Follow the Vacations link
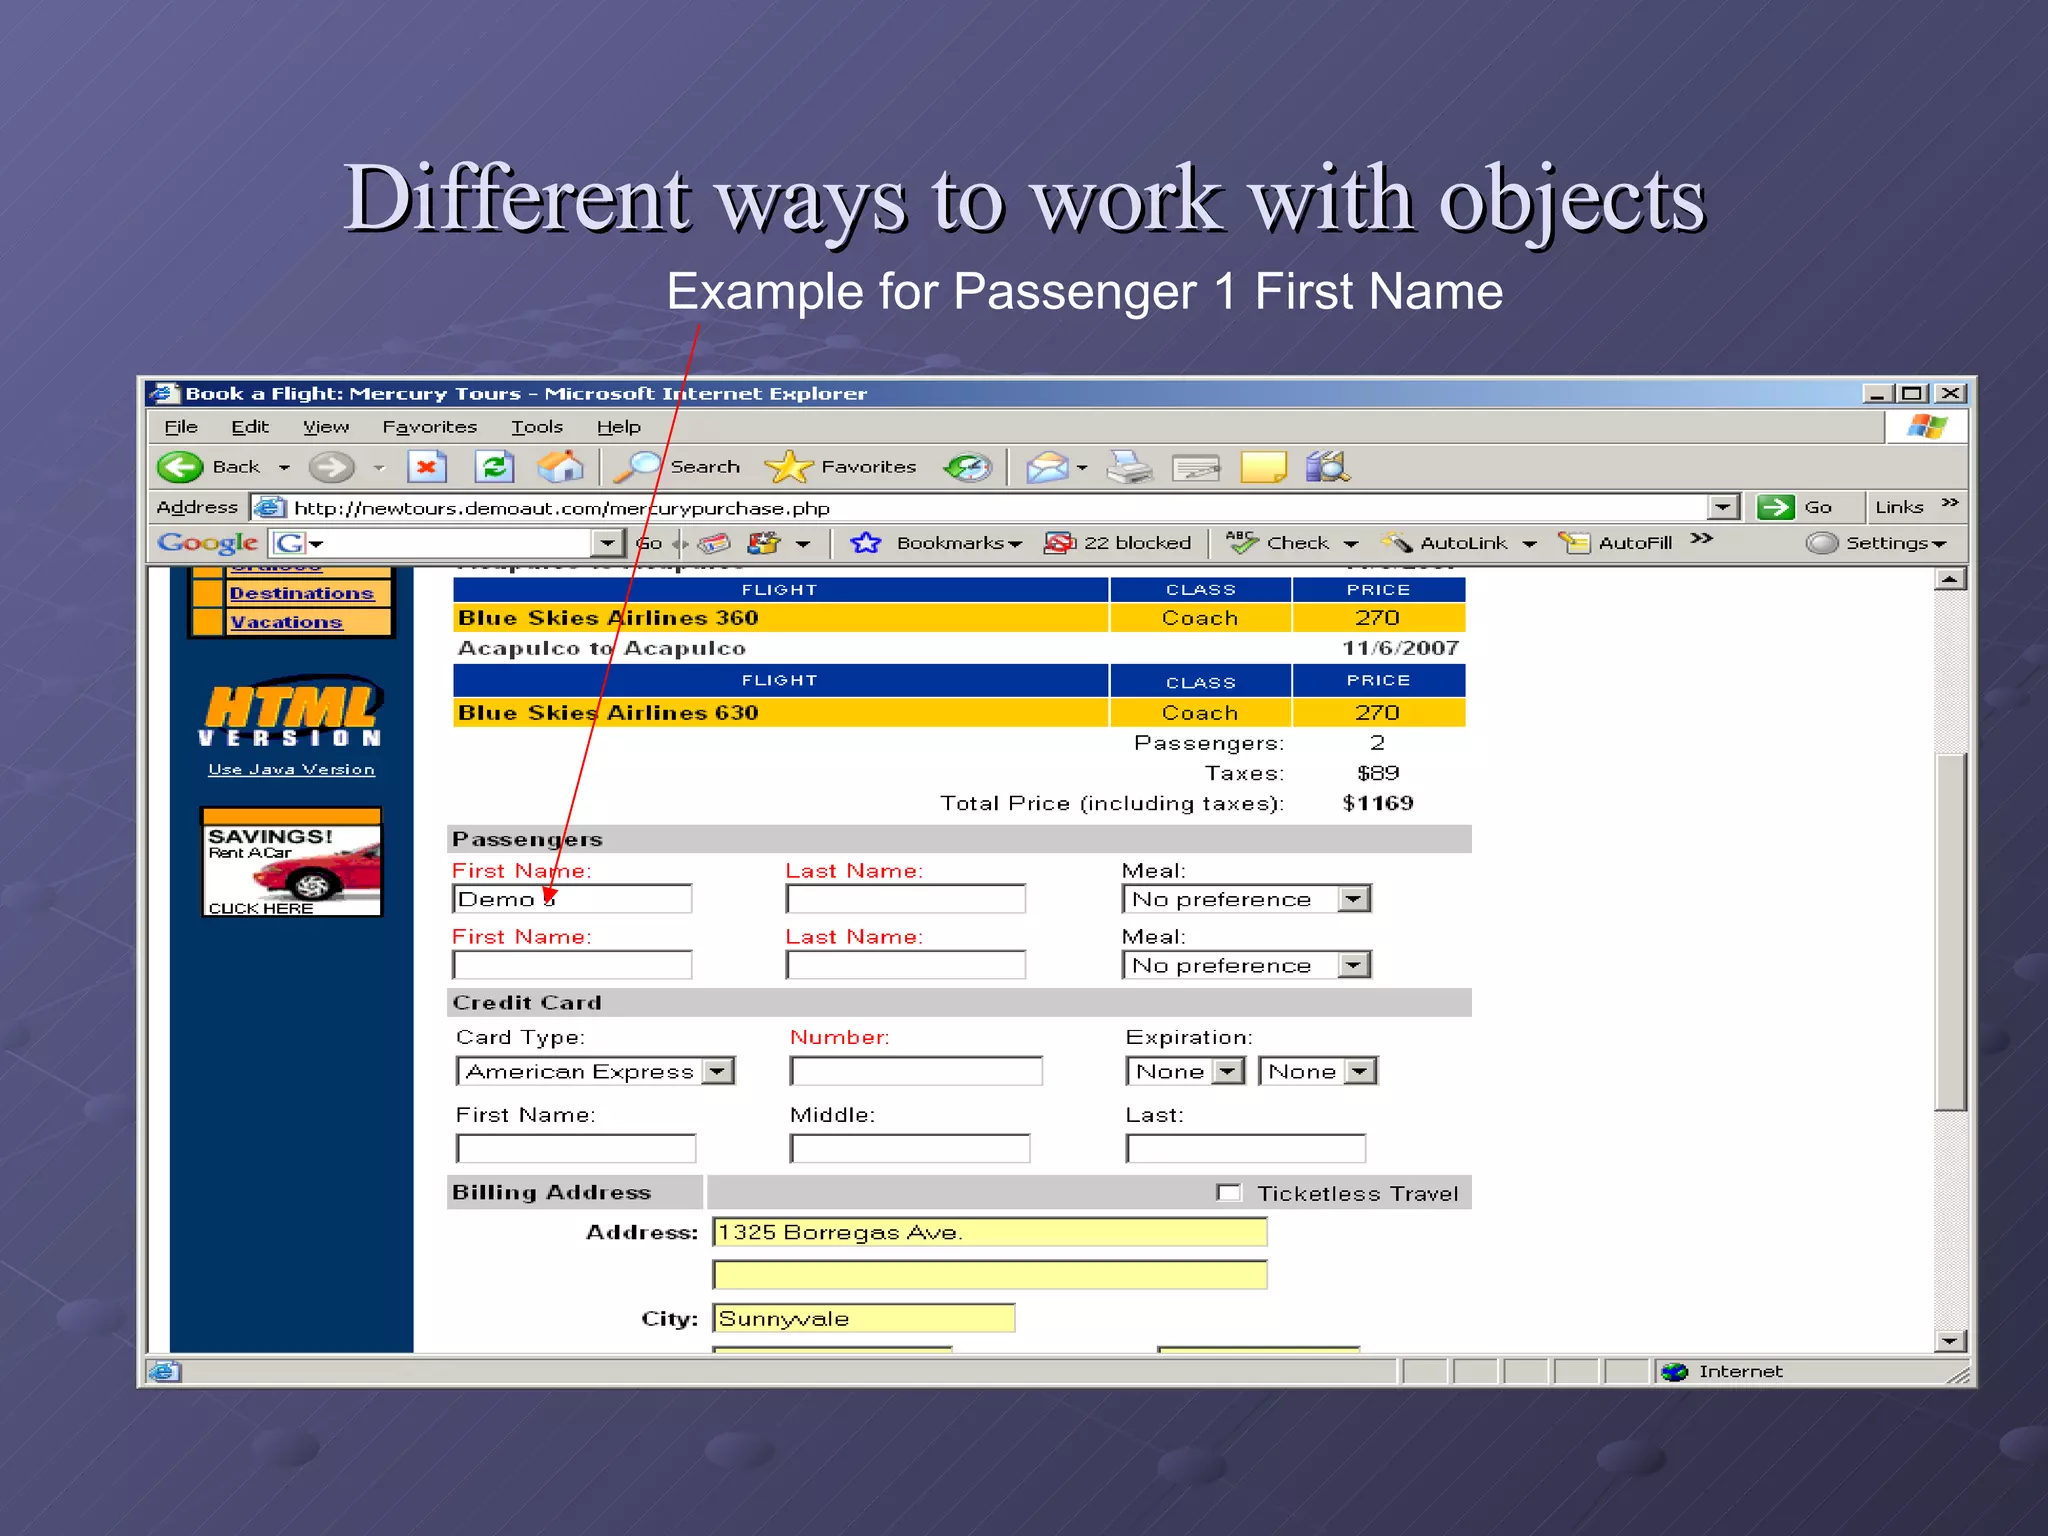 click(x=286, y=622)
